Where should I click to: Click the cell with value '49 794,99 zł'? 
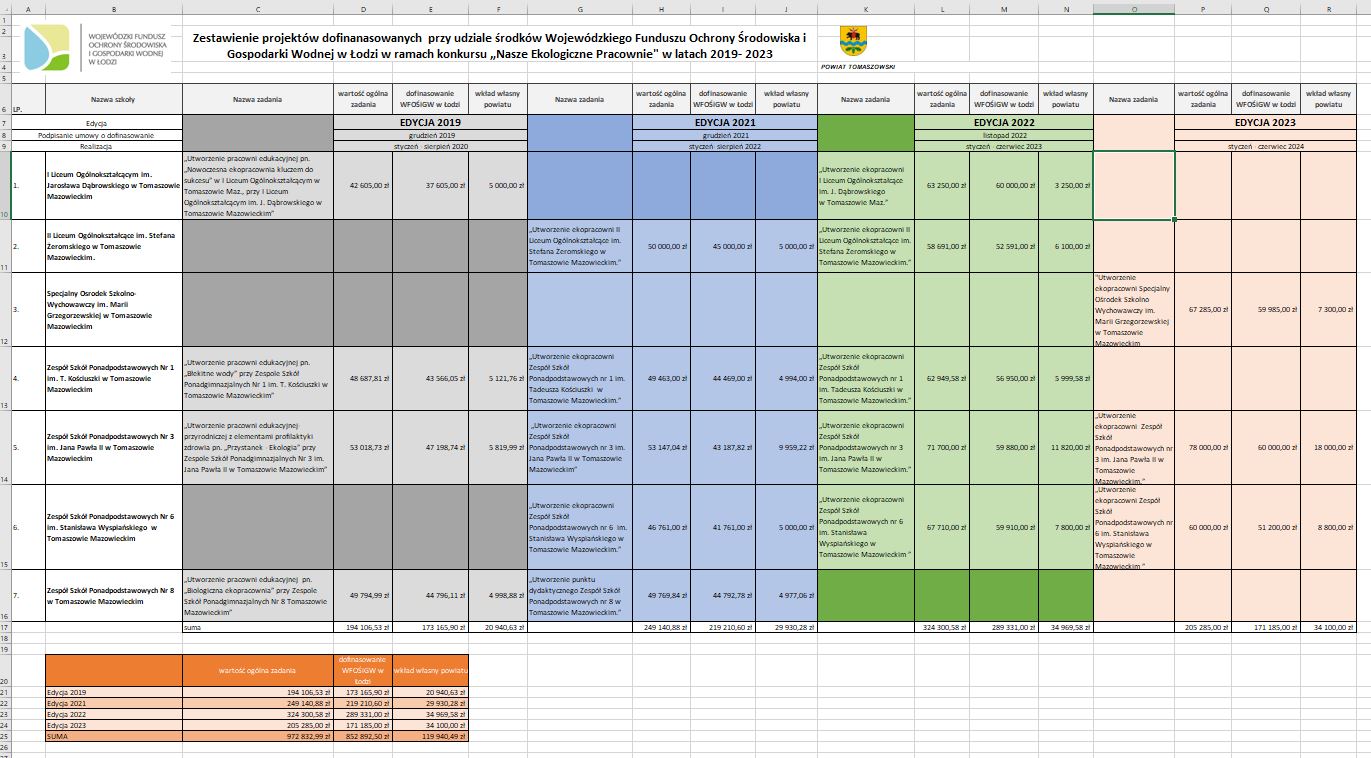point(363,595)
